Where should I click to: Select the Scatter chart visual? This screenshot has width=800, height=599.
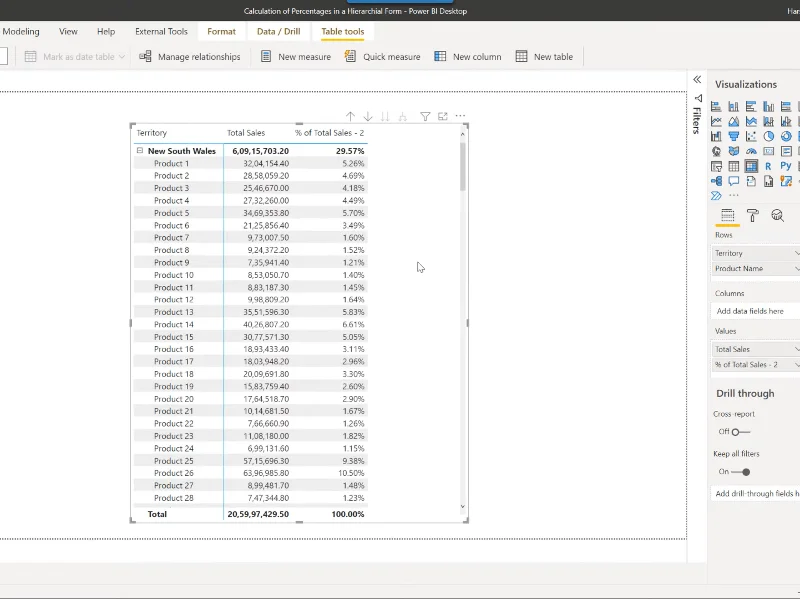[751, 136]
